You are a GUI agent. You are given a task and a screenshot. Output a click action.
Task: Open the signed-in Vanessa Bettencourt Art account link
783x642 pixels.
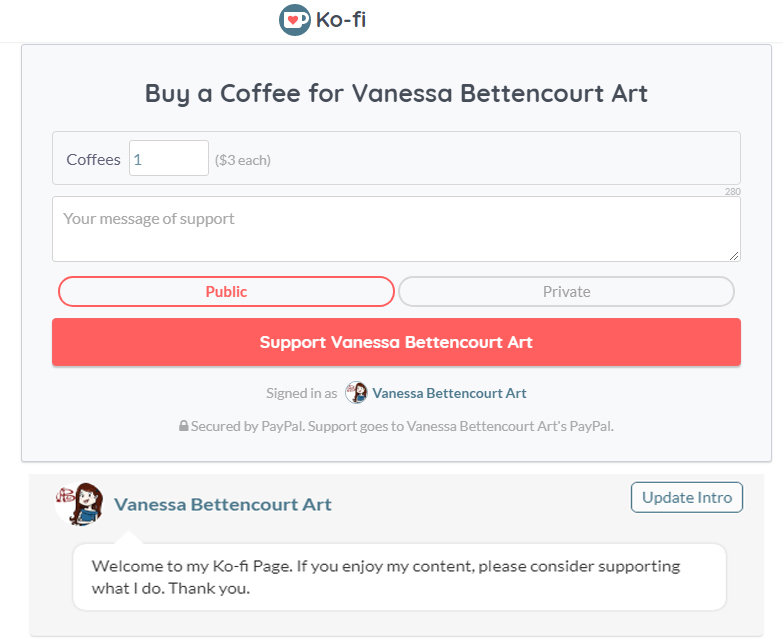(449, 393)
